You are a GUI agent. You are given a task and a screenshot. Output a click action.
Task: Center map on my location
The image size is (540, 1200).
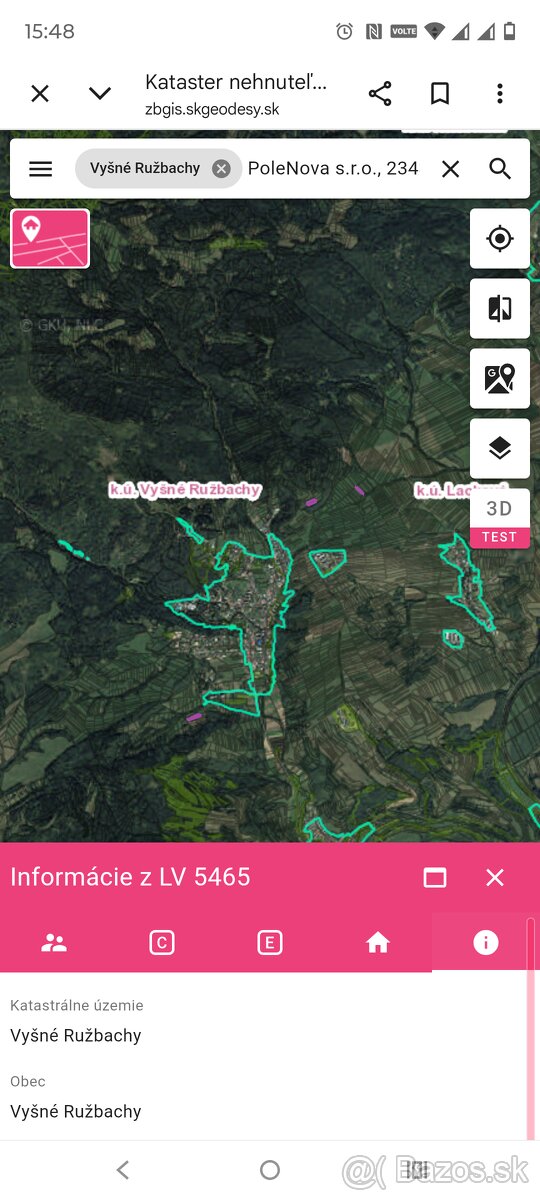coord(500,239)
